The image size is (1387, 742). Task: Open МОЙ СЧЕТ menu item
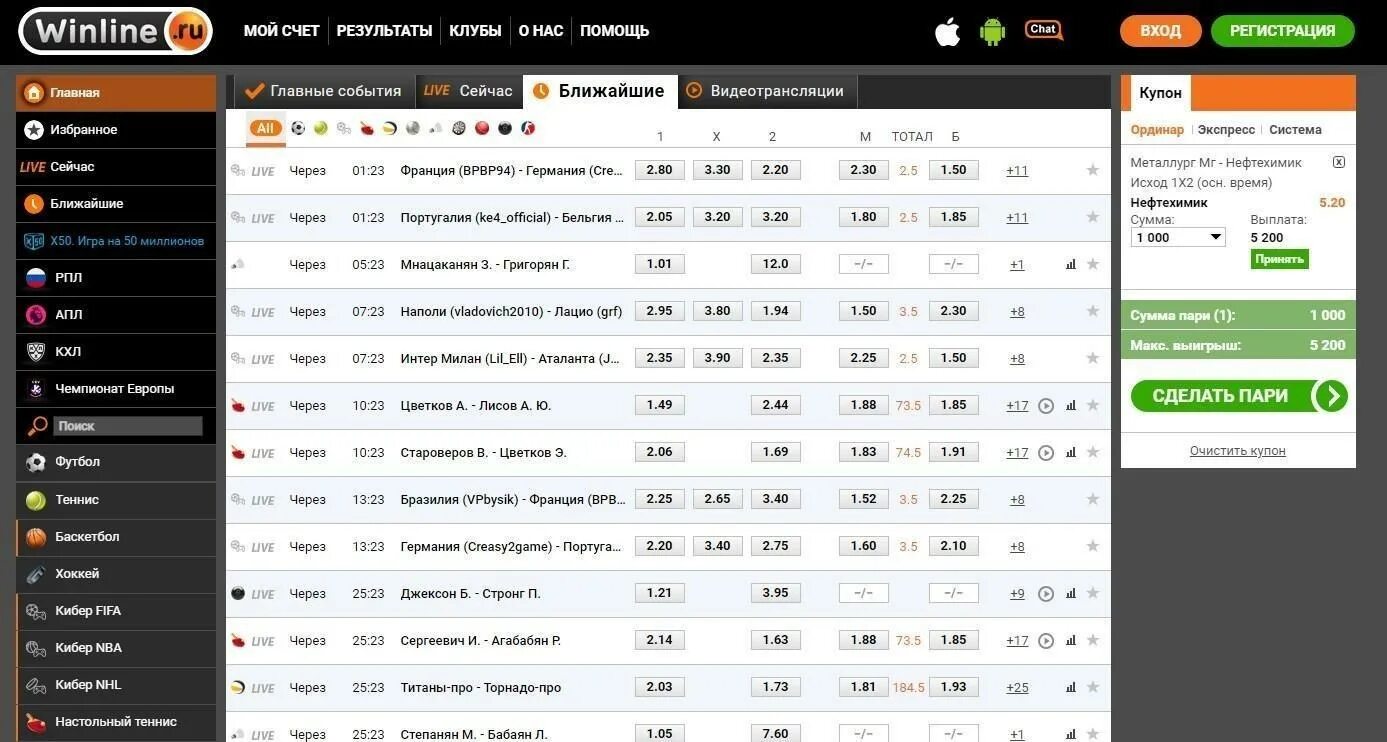(281, 31)
